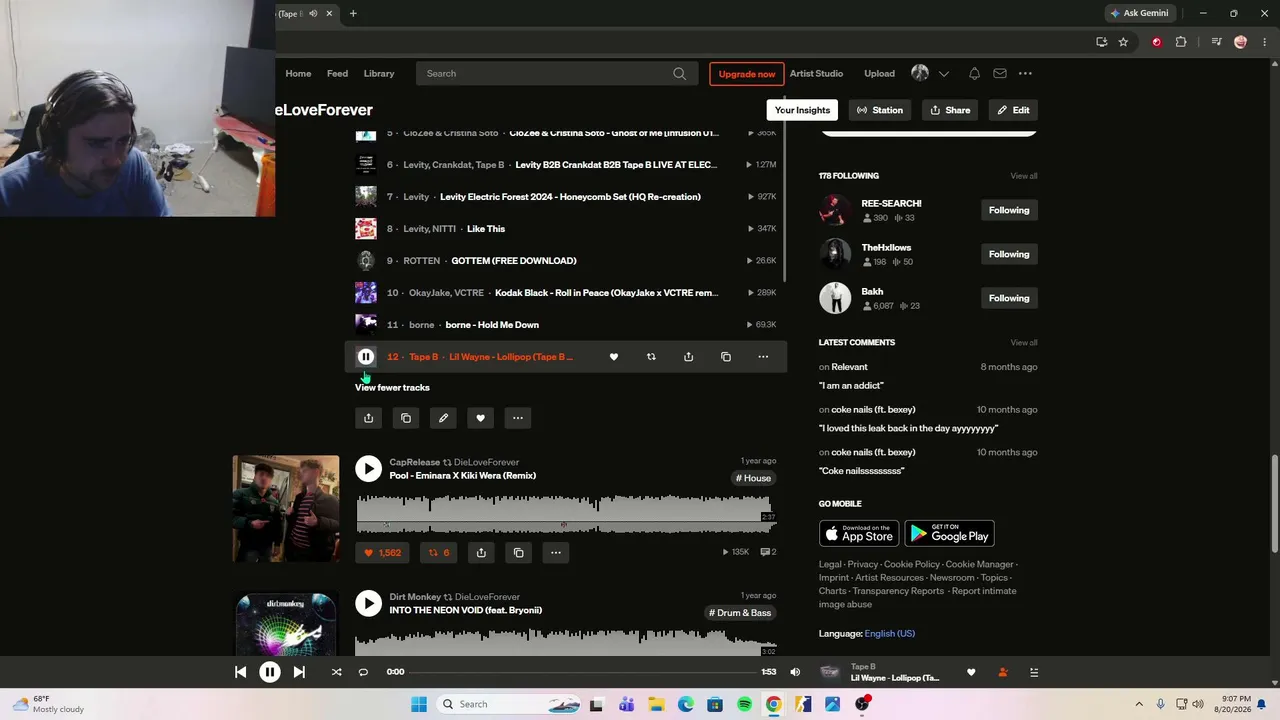Pause the Lil Wayne Lollipop playlist track
The width and height of the screenshot is (1280, 720).
(366, 357)
